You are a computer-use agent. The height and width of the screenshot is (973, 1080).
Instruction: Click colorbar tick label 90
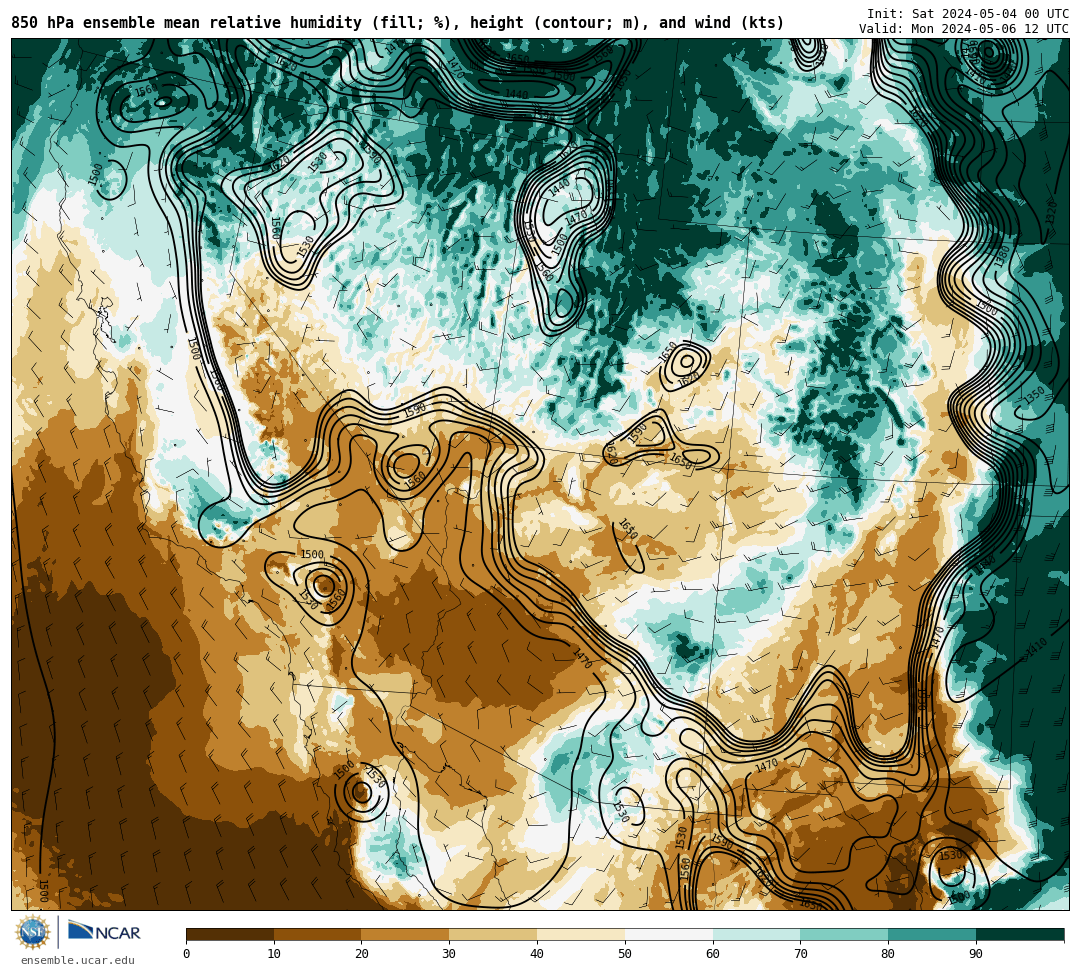pos(976,954)
